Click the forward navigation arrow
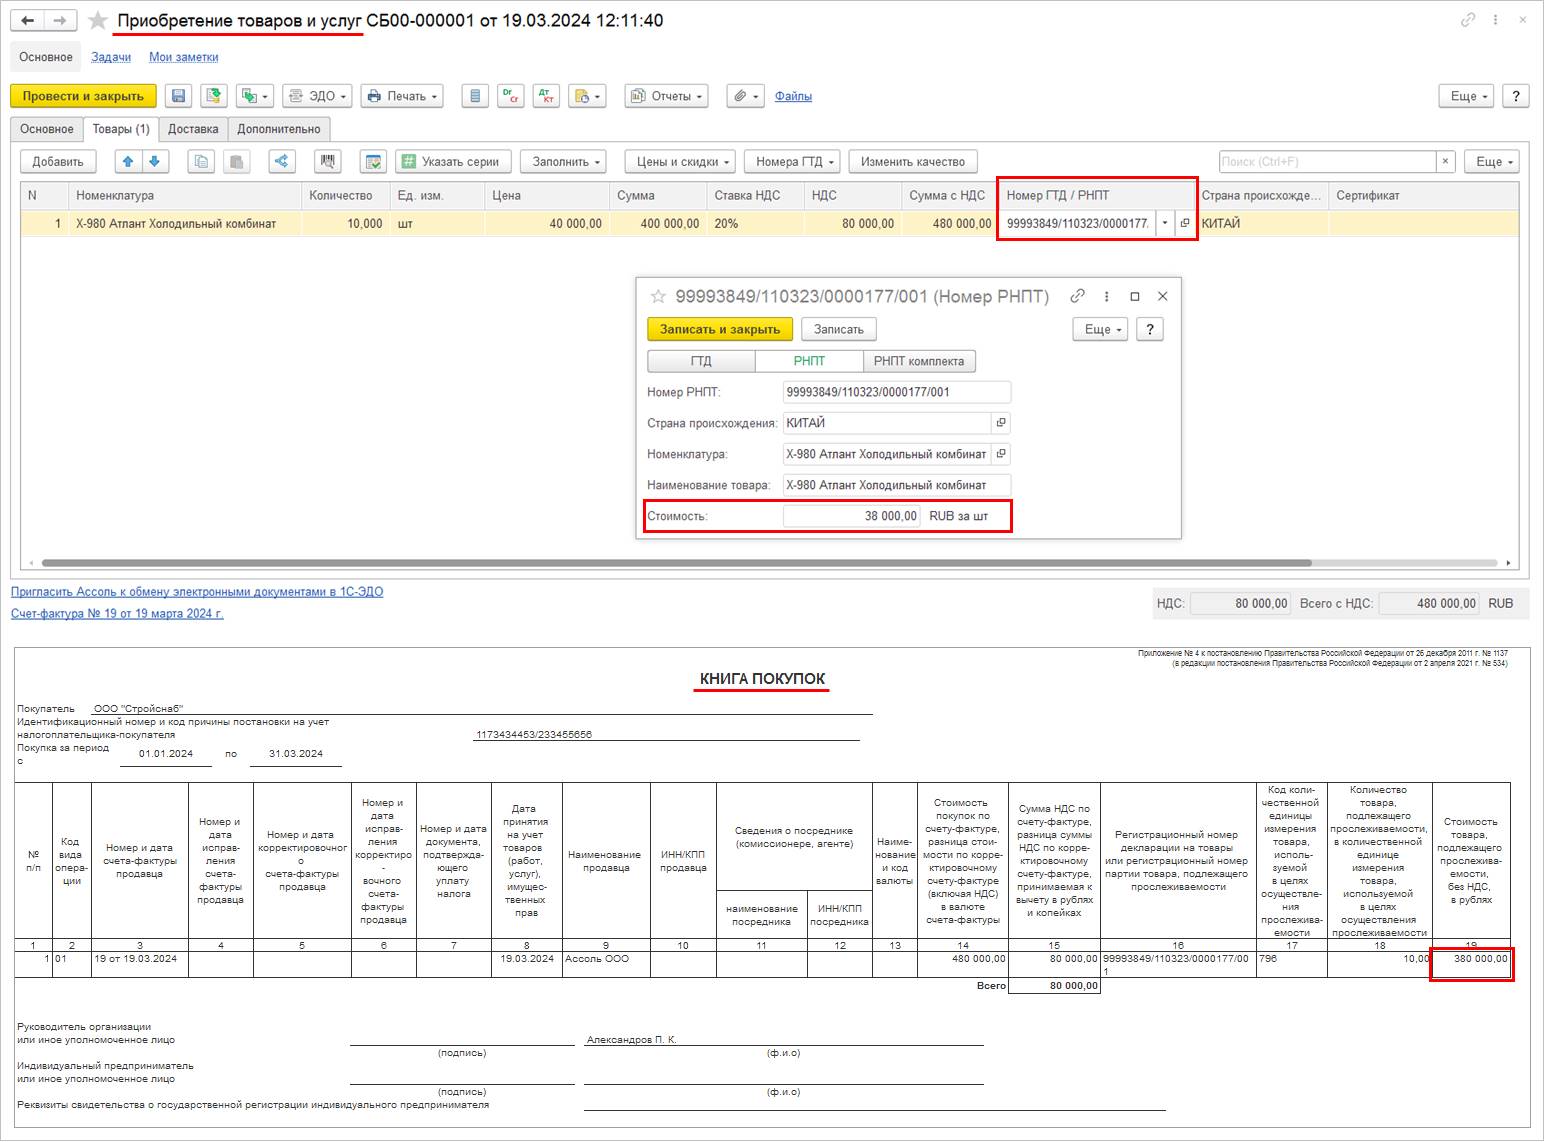 [60, 20]
